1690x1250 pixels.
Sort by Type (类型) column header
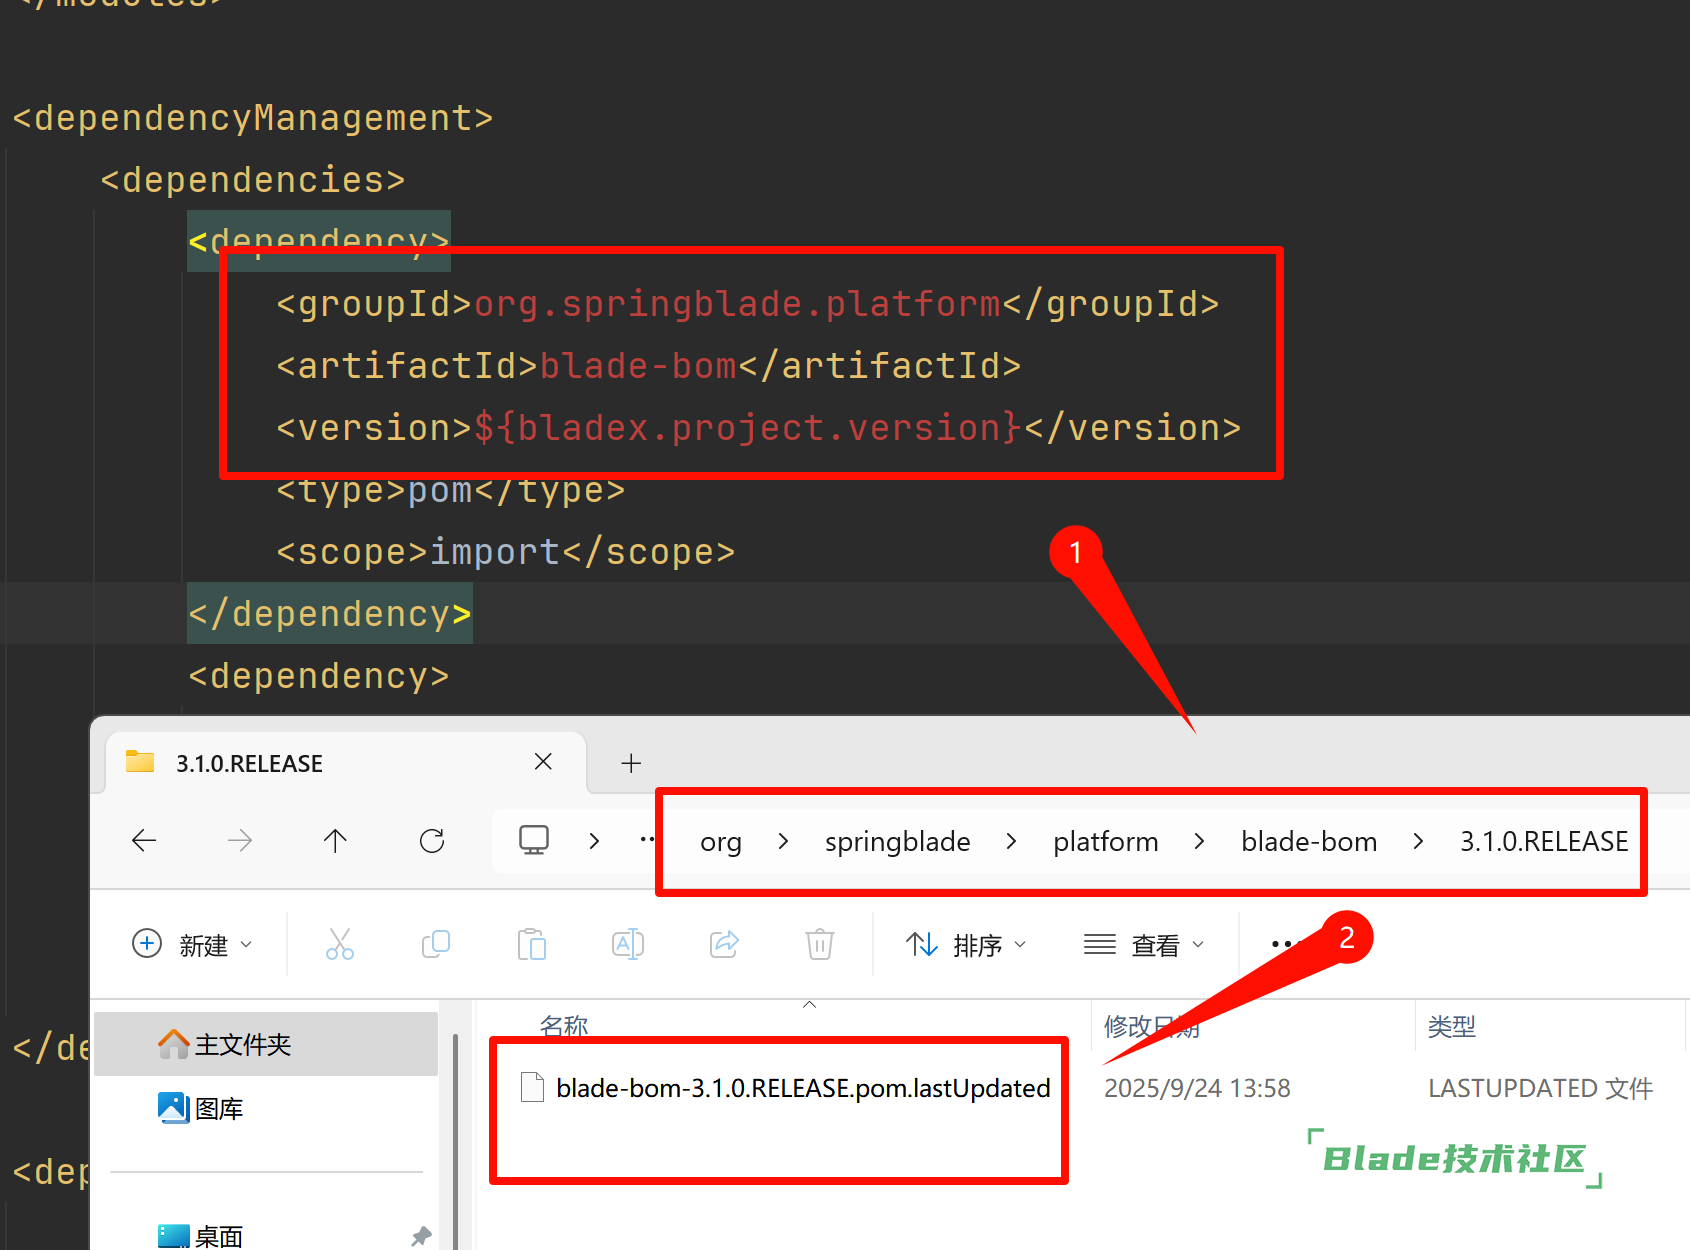tap(1452, 1026)
